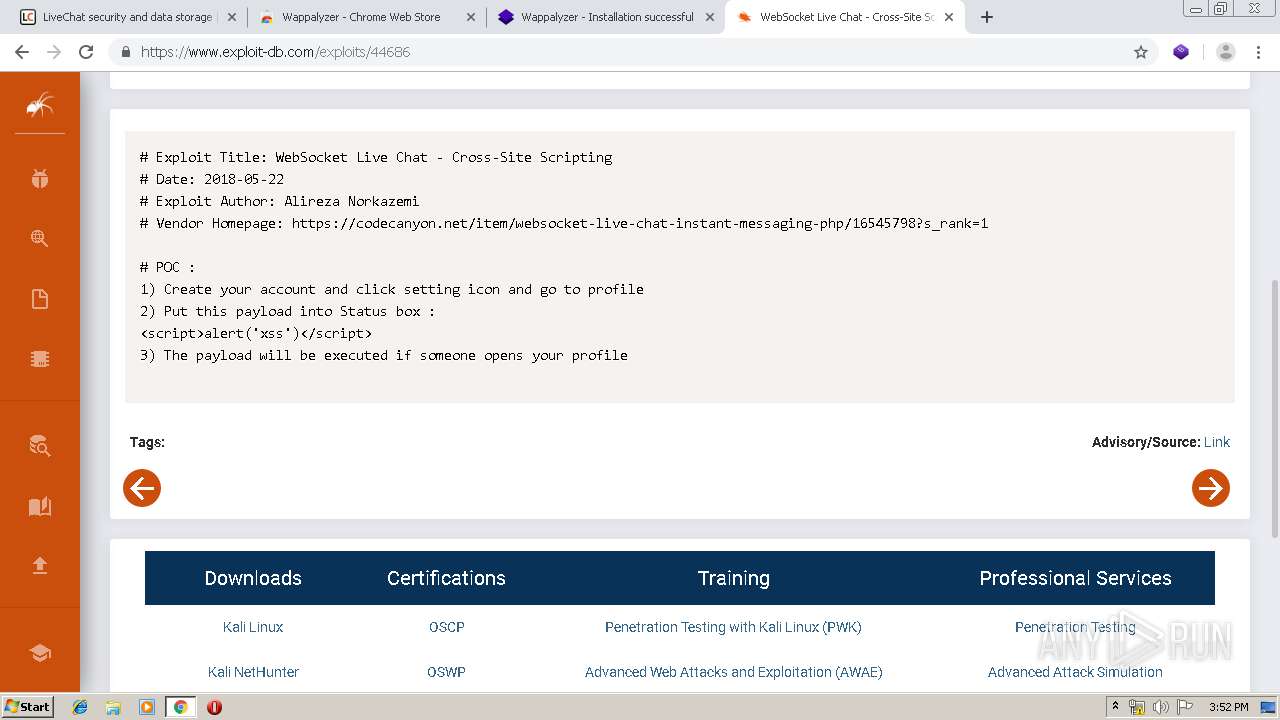Close the WebSocket Live Chat tab

pos(949,17)
